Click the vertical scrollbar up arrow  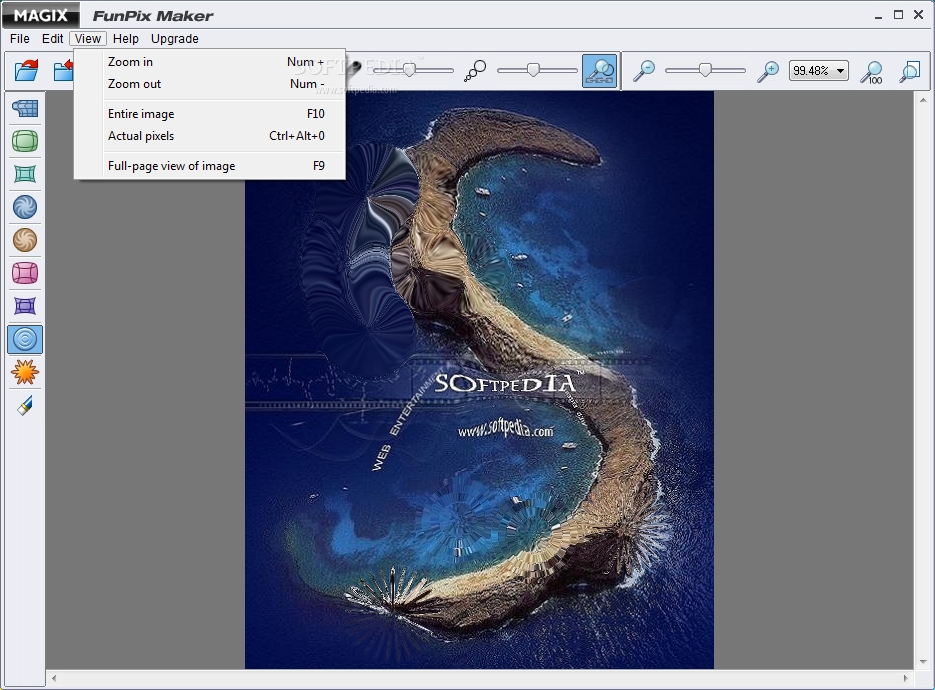pos(923,100)
